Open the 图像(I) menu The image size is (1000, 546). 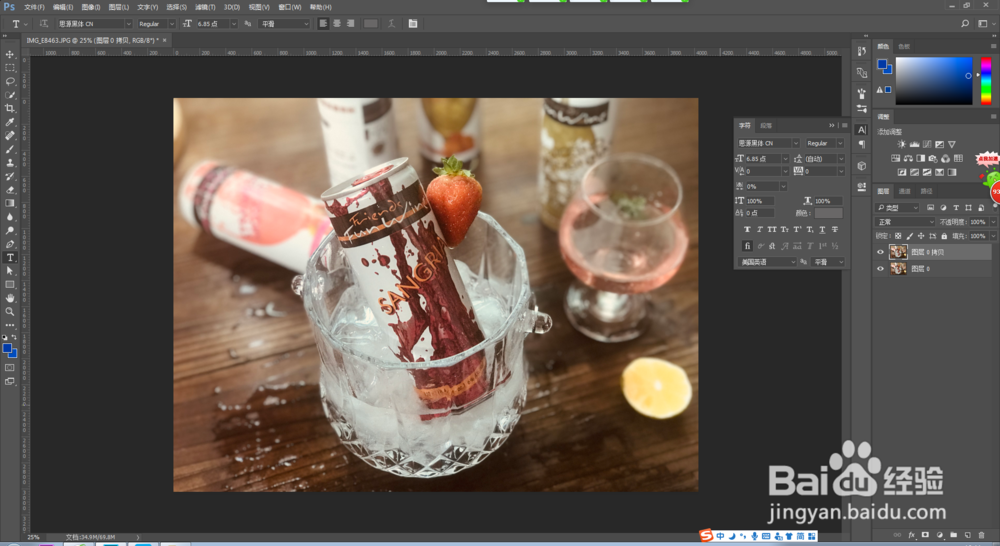click(x=91, y=7)
